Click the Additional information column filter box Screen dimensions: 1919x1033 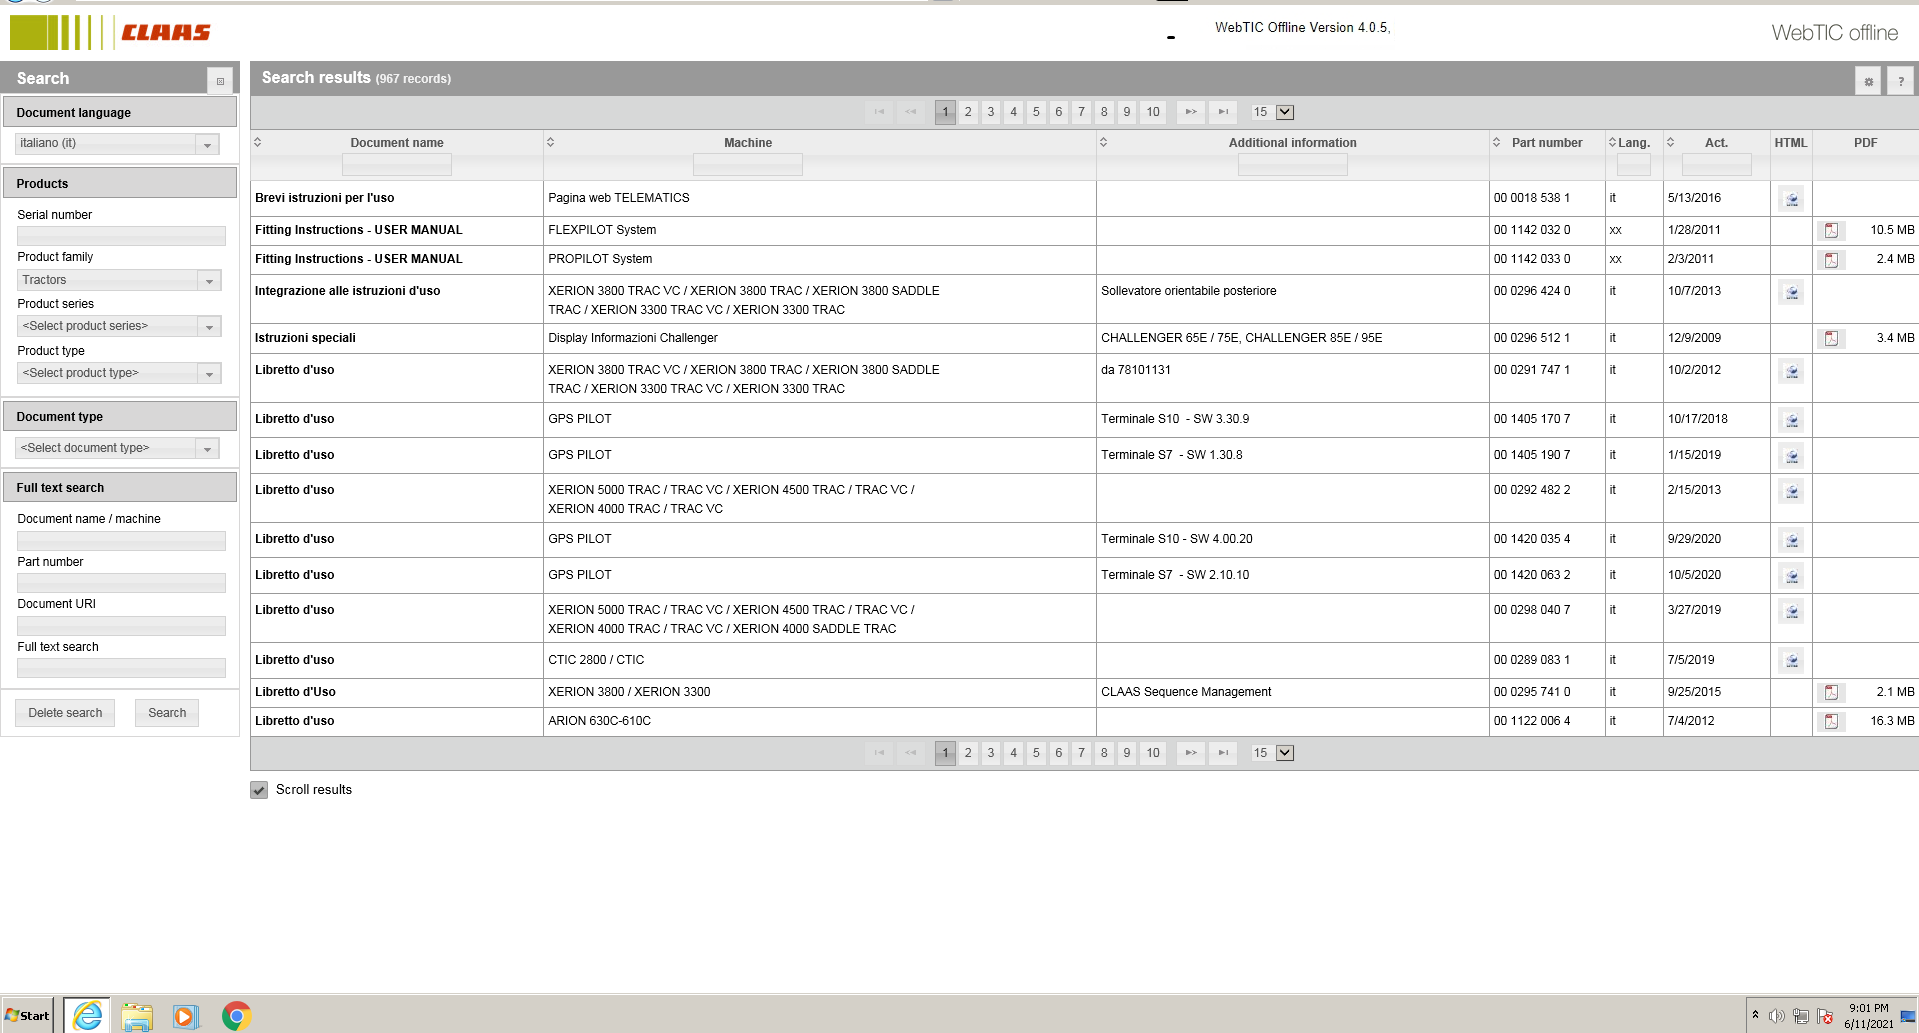click(x=1293, y=165)
